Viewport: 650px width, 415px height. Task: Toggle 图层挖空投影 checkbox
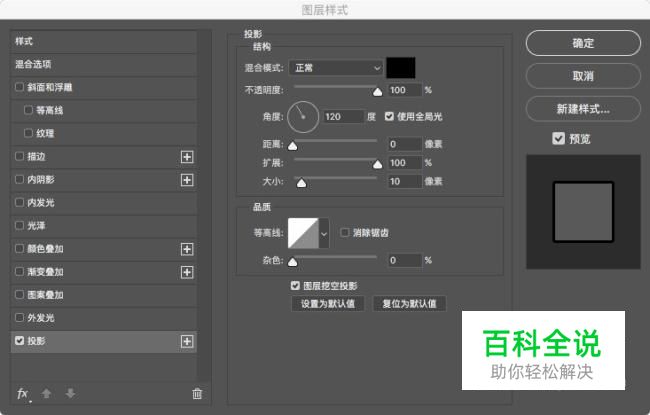(295, 286)
